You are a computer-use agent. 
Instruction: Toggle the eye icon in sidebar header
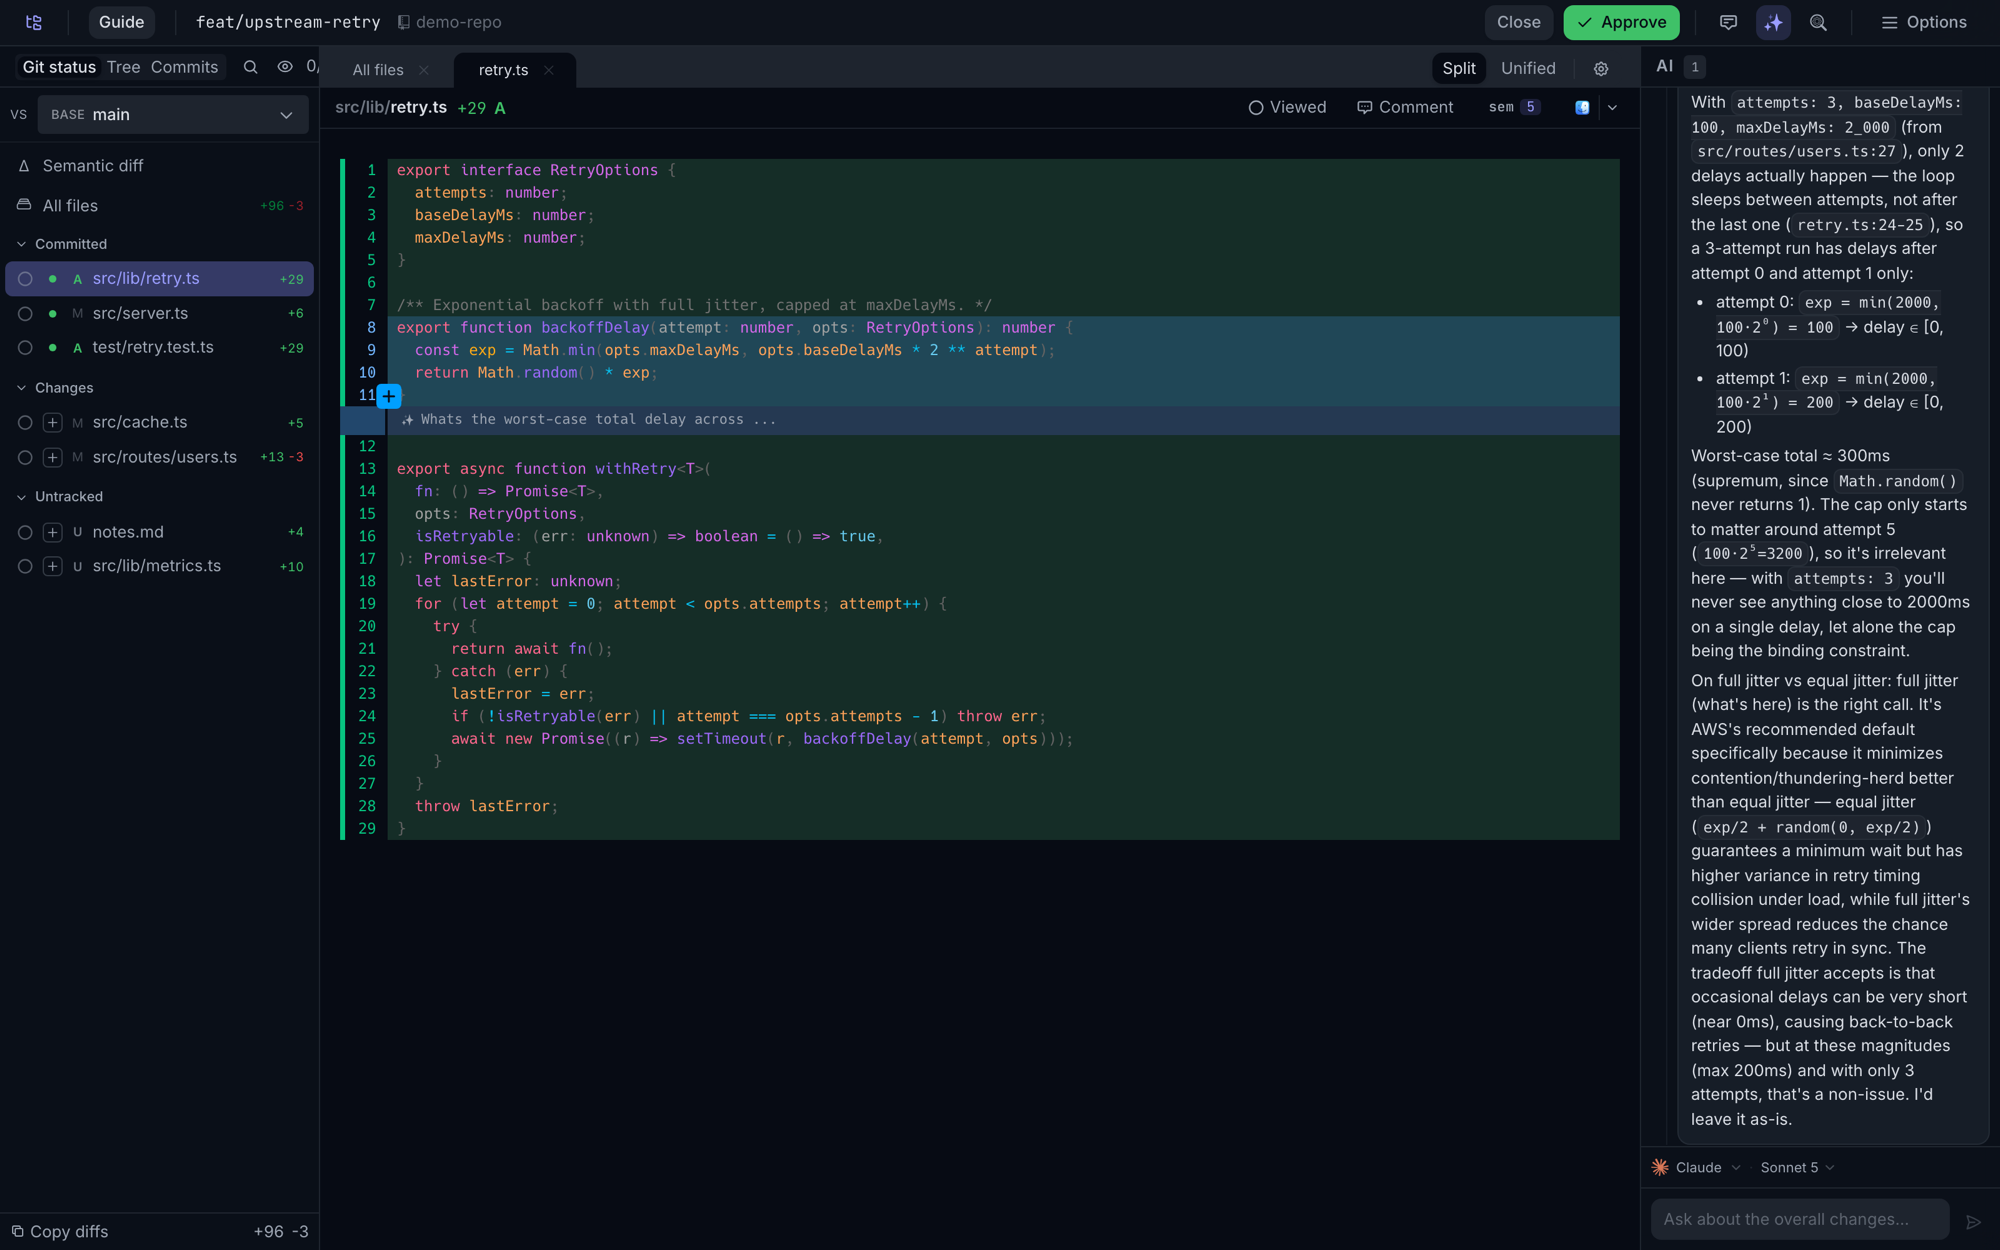285,67
